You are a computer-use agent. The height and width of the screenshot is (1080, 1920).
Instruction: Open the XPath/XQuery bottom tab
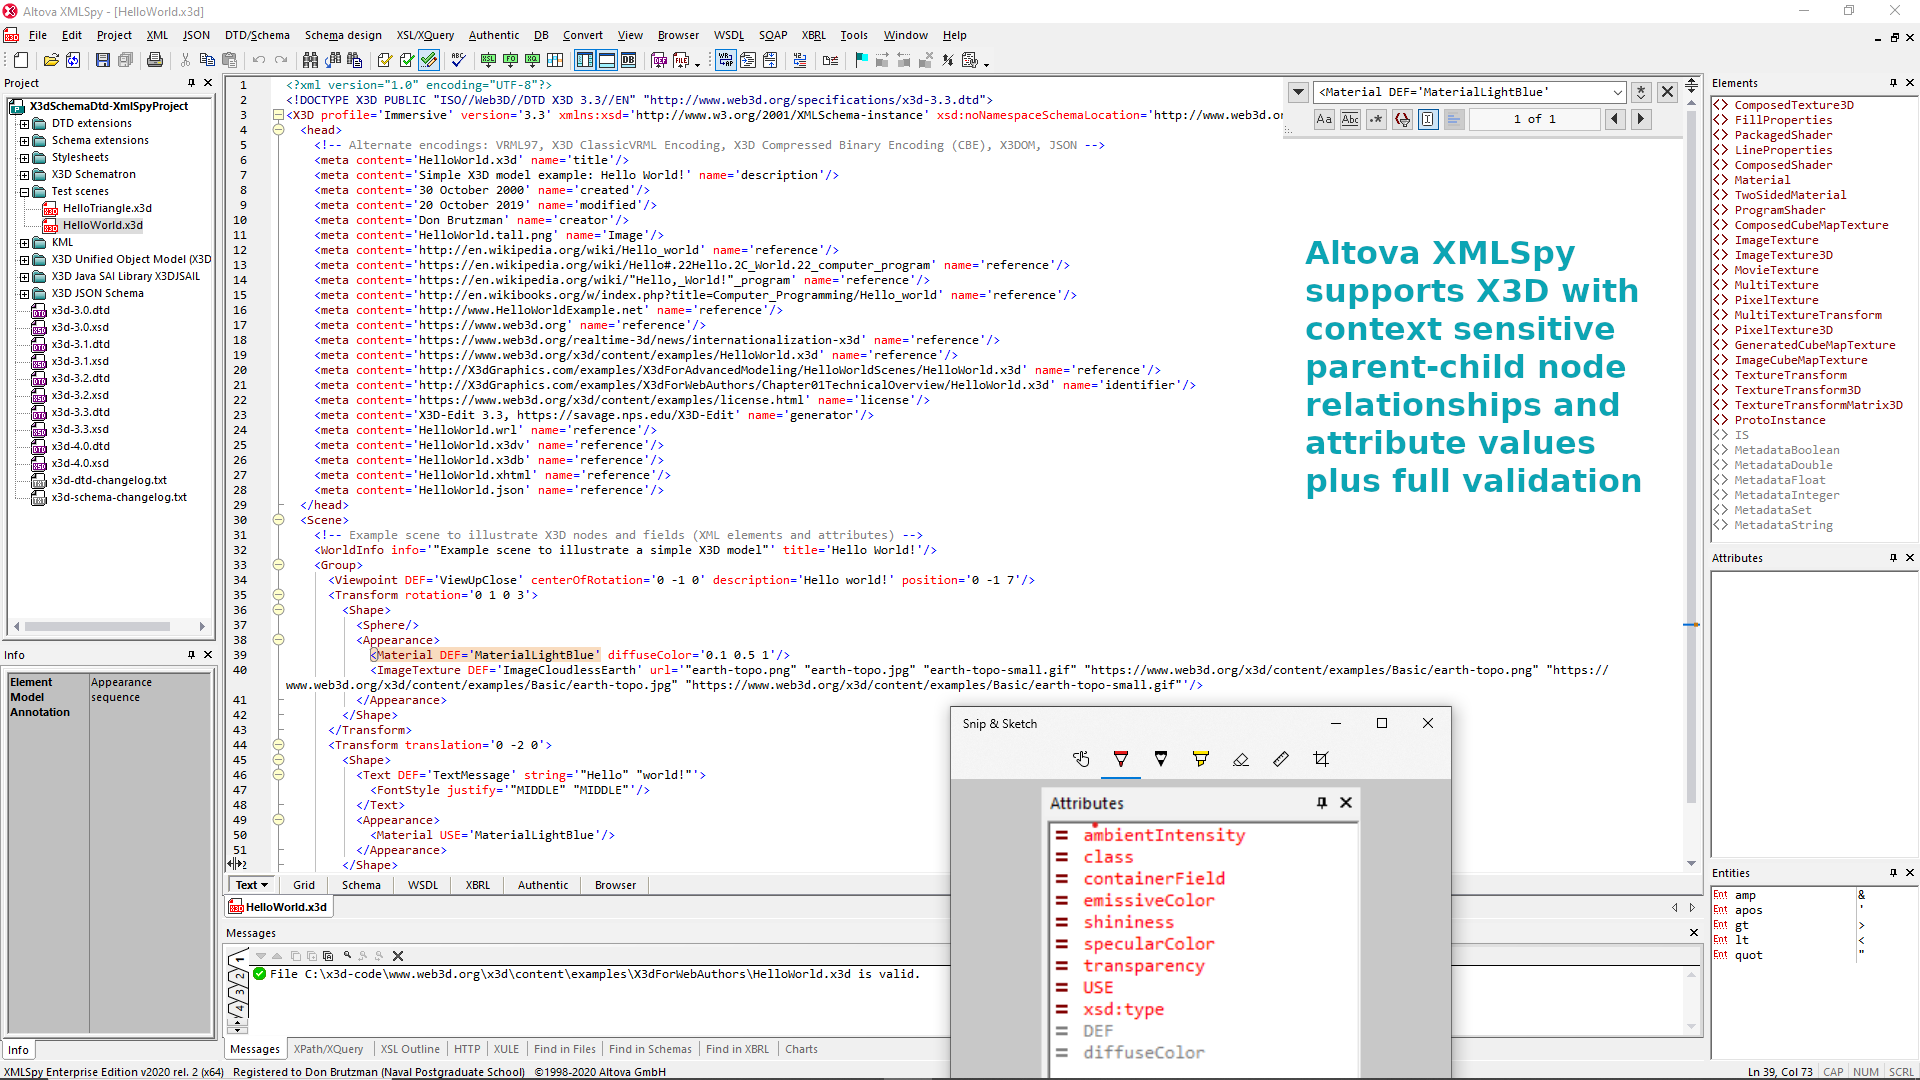point(328,1049)
